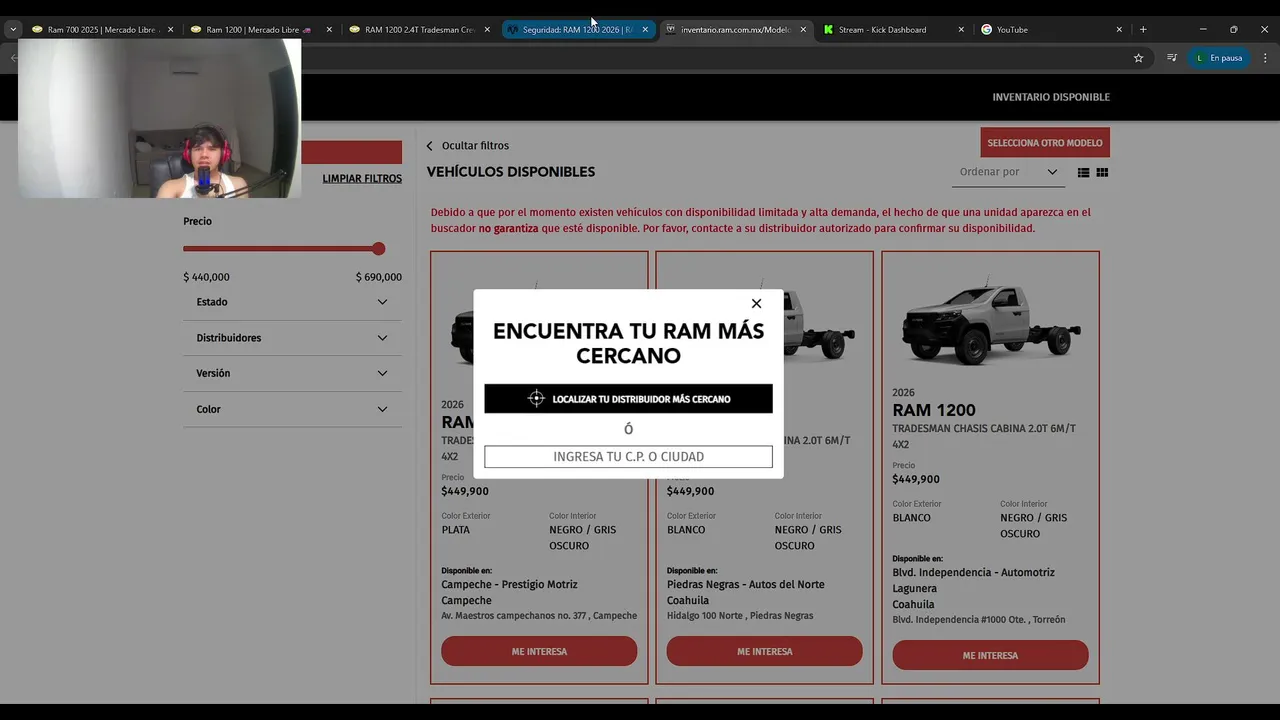Open the tab search dropdown arrow

pos(13,30)
